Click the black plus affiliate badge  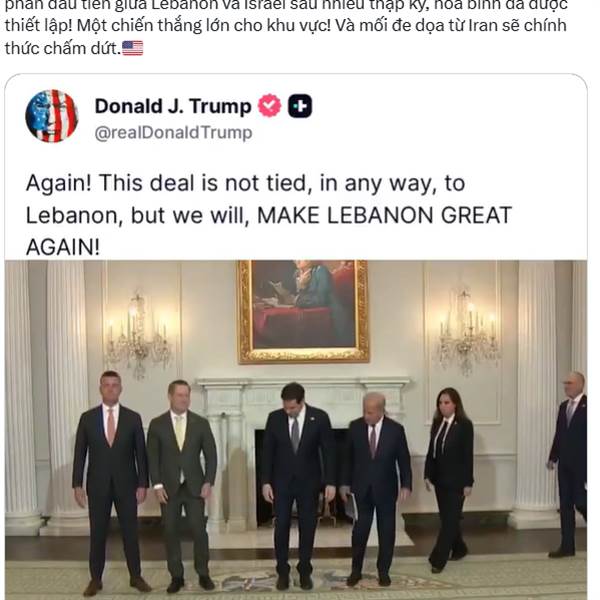coord(300,106)
